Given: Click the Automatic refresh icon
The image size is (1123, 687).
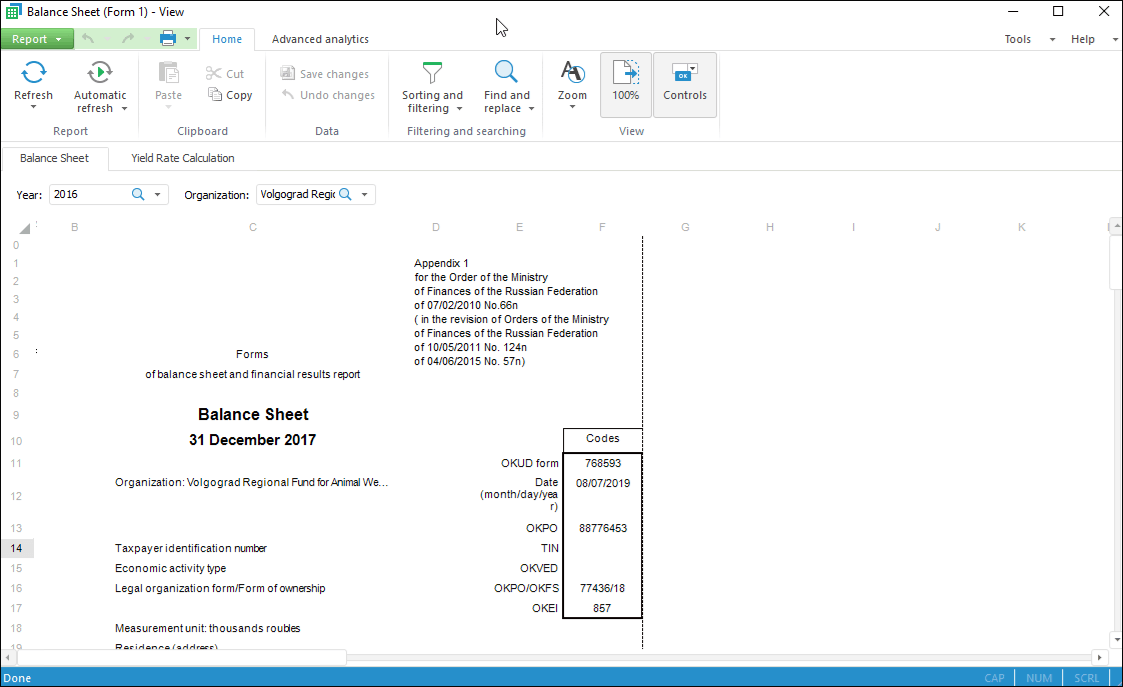Looking at the screenshot, I should (x=100, y=73).
